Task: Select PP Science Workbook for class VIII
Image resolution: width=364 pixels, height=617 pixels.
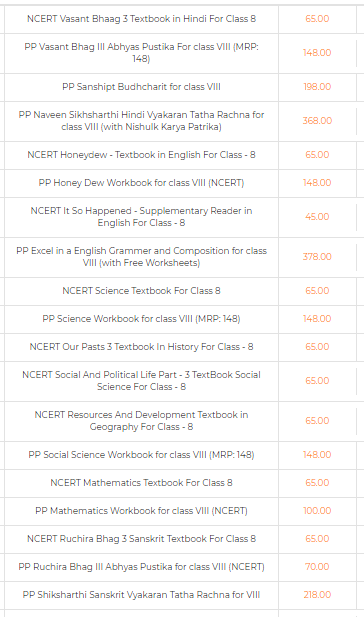Action: (141, 319)
